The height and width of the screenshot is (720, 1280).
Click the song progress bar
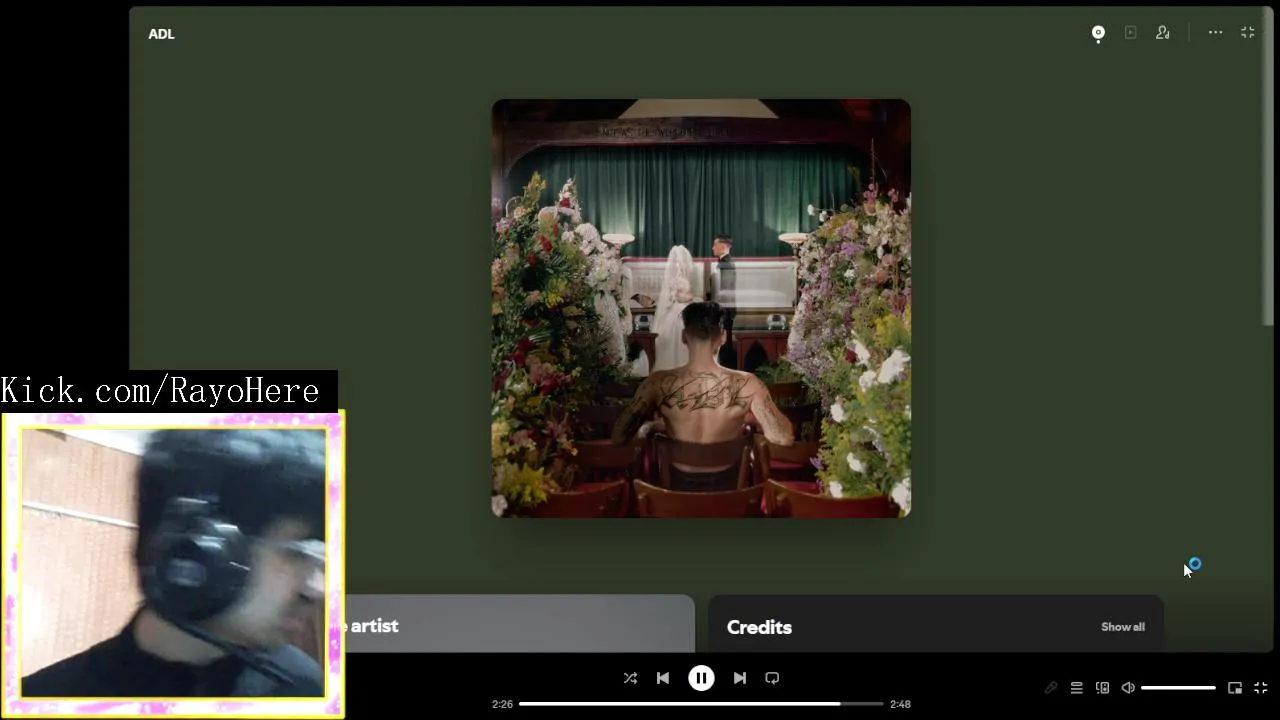701,704
